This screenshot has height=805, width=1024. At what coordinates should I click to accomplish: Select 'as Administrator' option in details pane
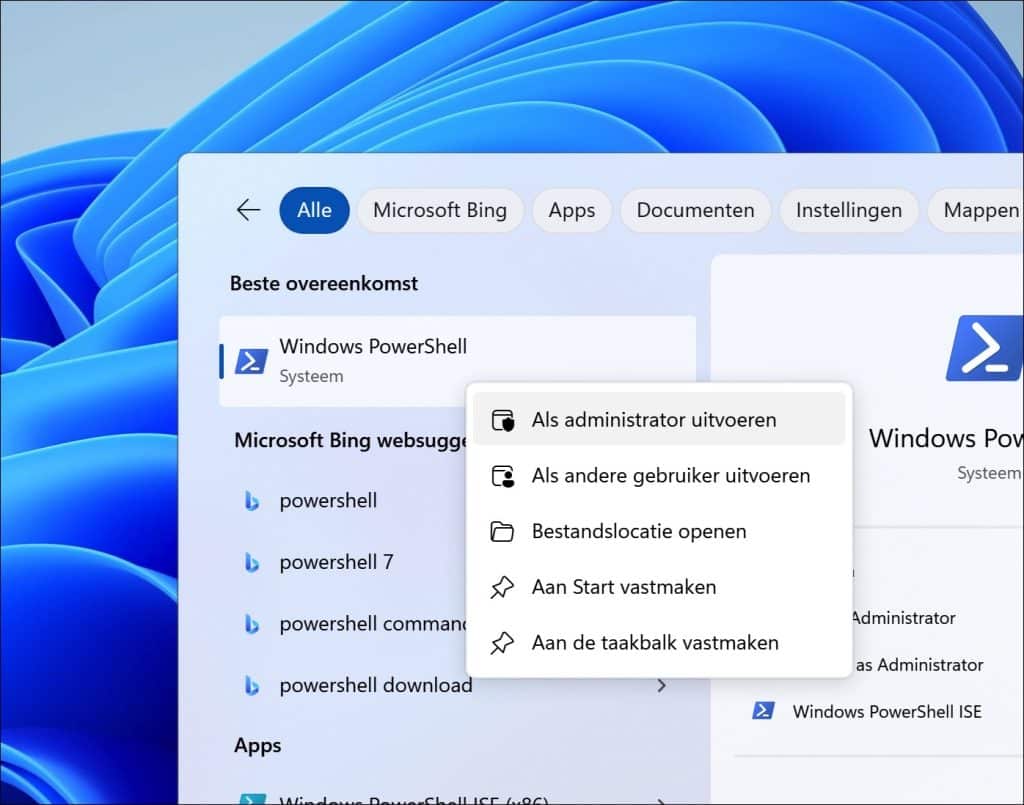point(920,665)
